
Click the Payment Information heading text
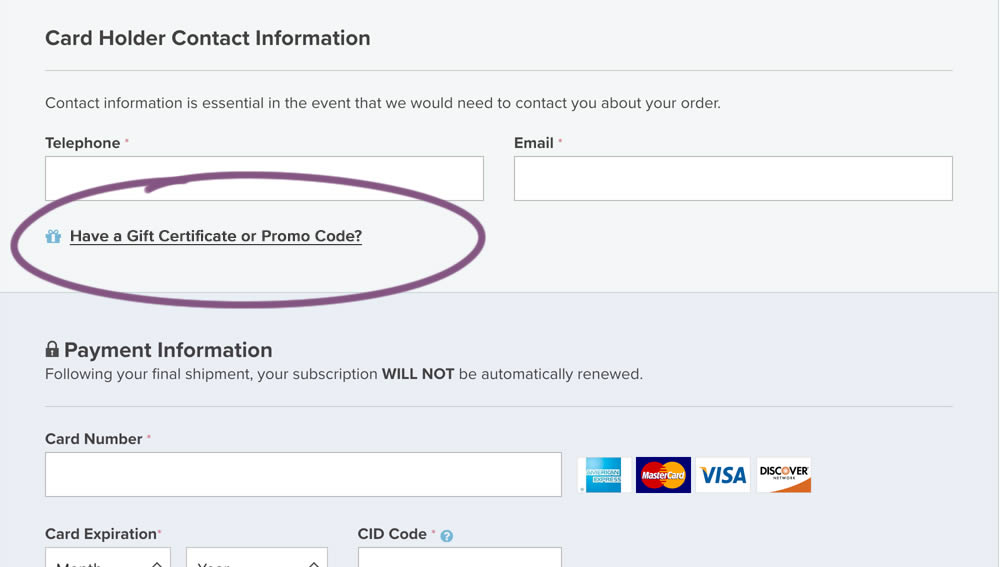point(168,350)
